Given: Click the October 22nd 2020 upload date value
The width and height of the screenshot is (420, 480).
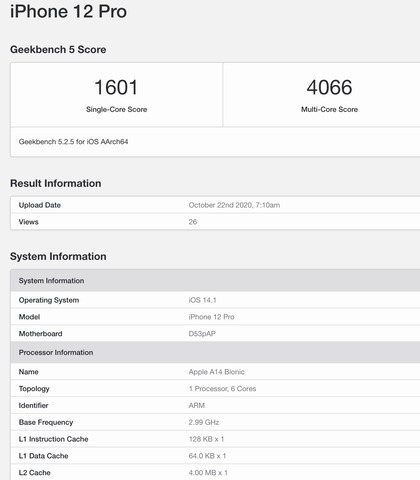Looking at the screenshot, I should 234,205.
